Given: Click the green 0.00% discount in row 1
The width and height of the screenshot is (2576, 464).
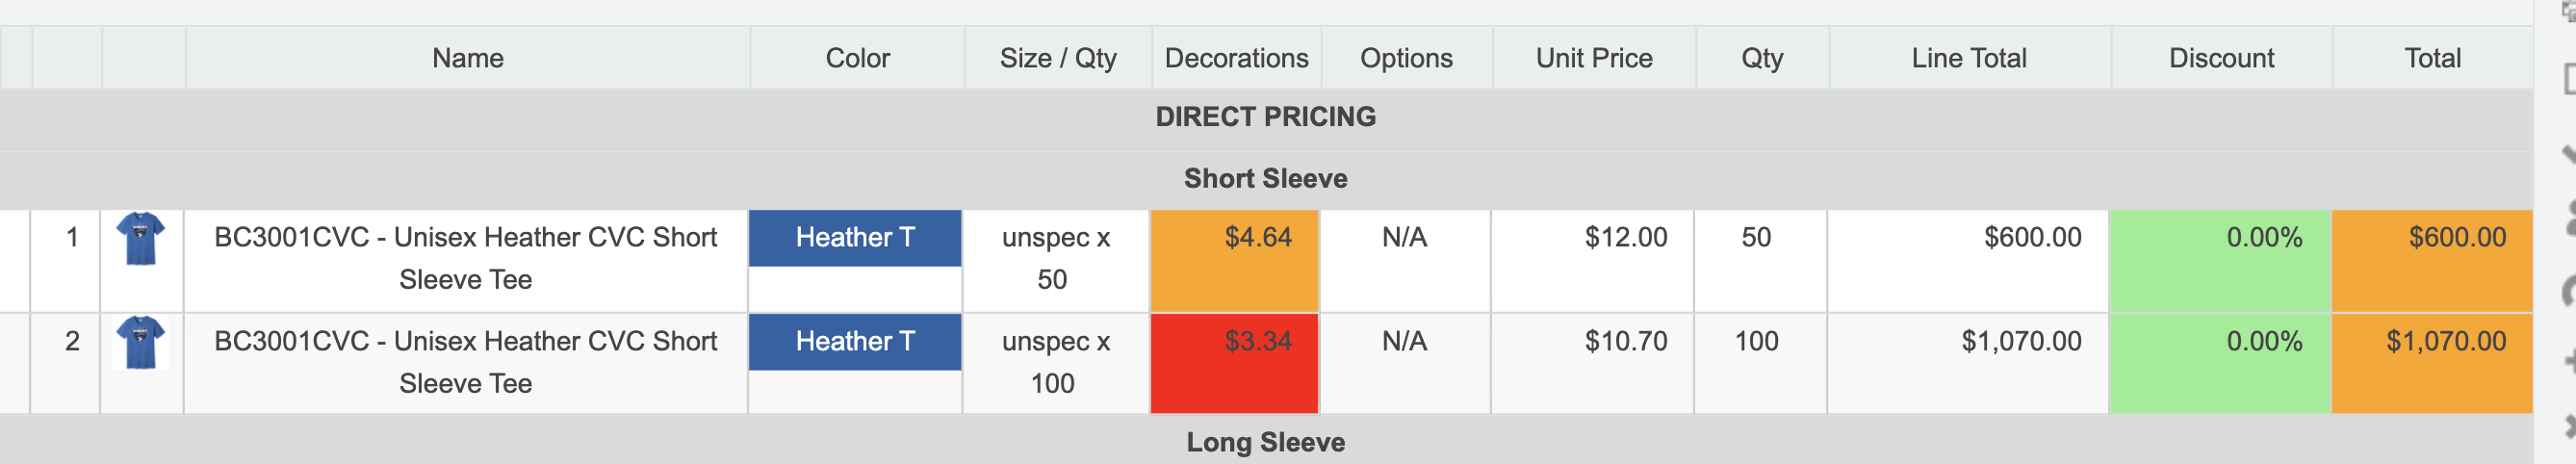Looking at the screenshot, I should pos(2263,238).
